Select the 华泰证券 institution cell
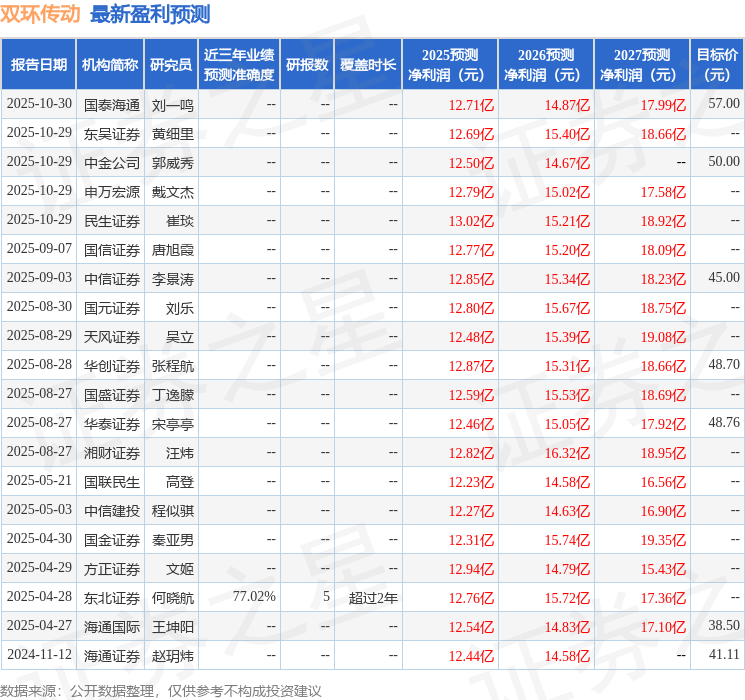 112,424
